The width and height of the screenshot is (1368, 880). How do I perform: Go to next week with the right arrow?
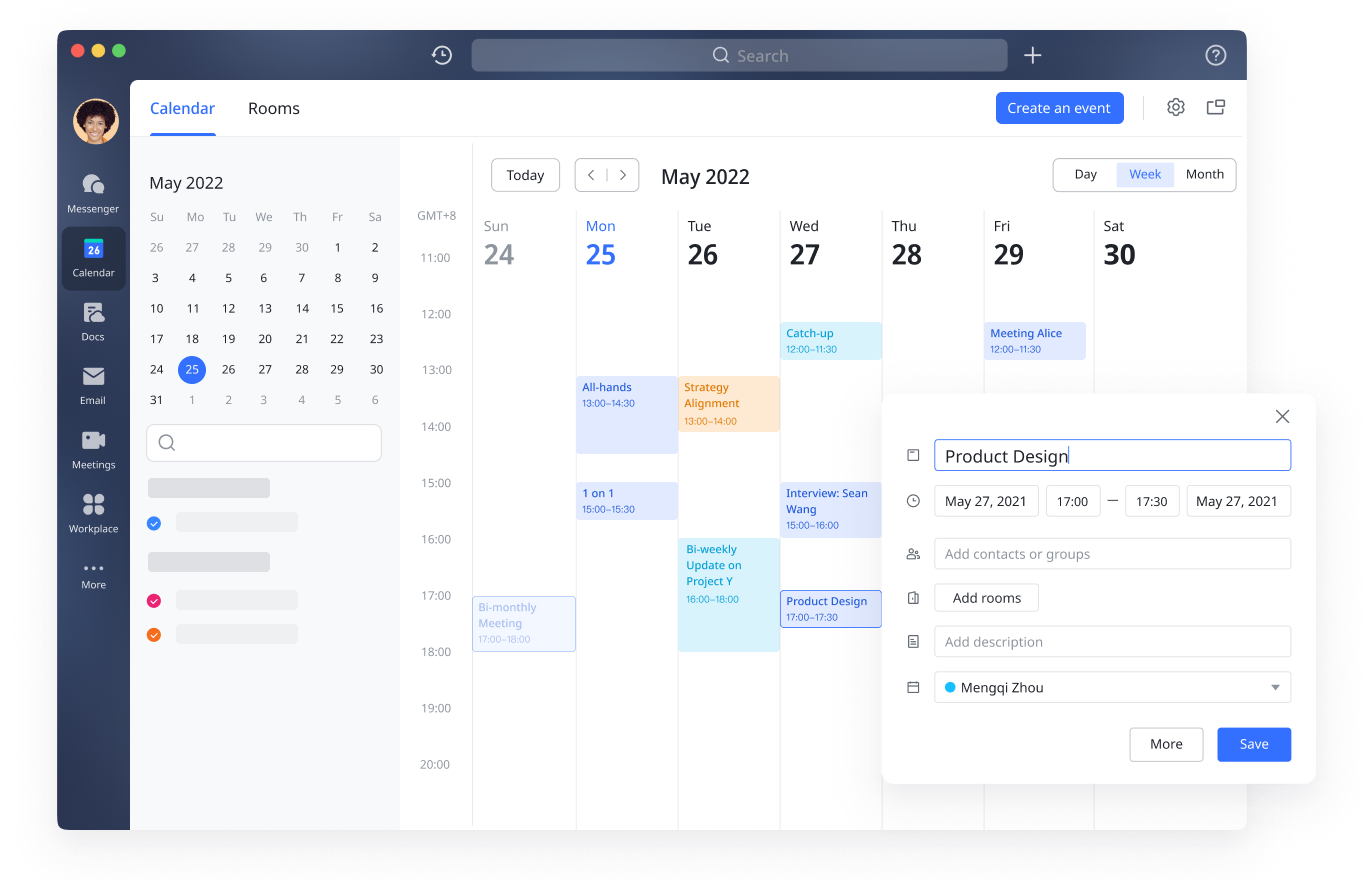coord(623,174)
